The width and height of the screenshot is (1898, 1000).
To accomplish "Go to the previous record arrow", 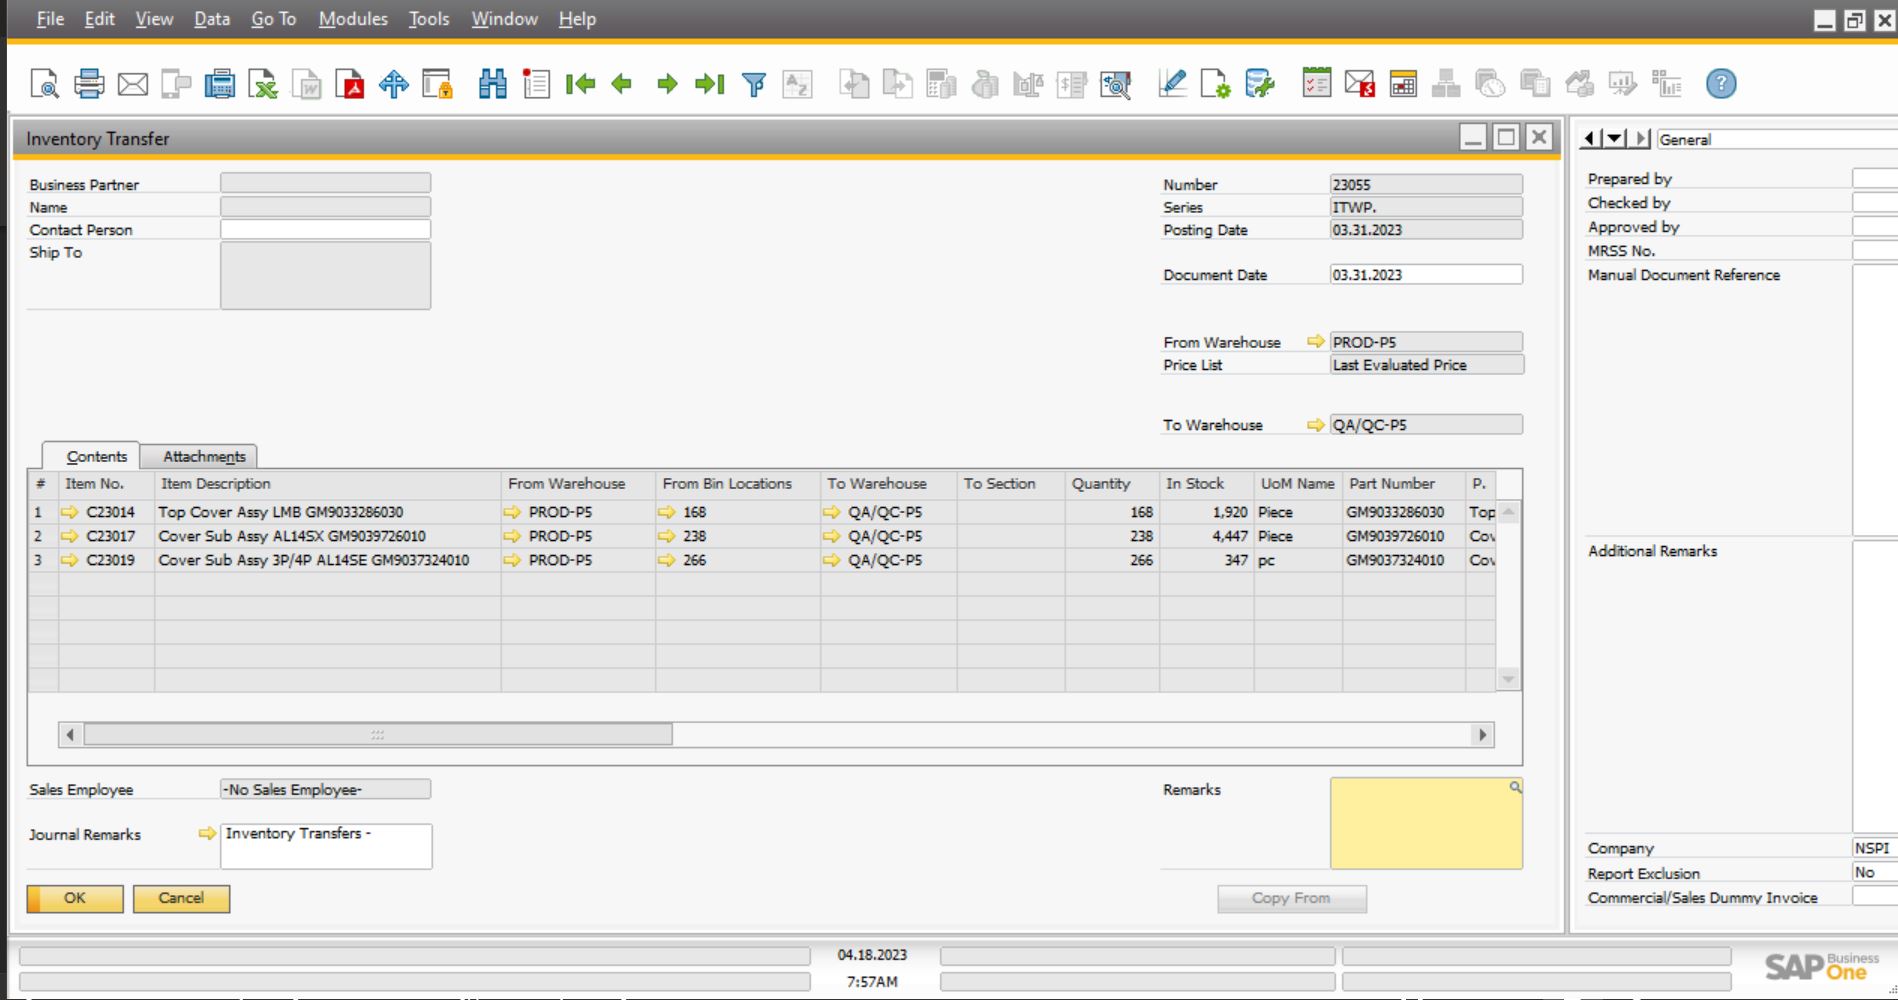I will [x=622, y=84].
